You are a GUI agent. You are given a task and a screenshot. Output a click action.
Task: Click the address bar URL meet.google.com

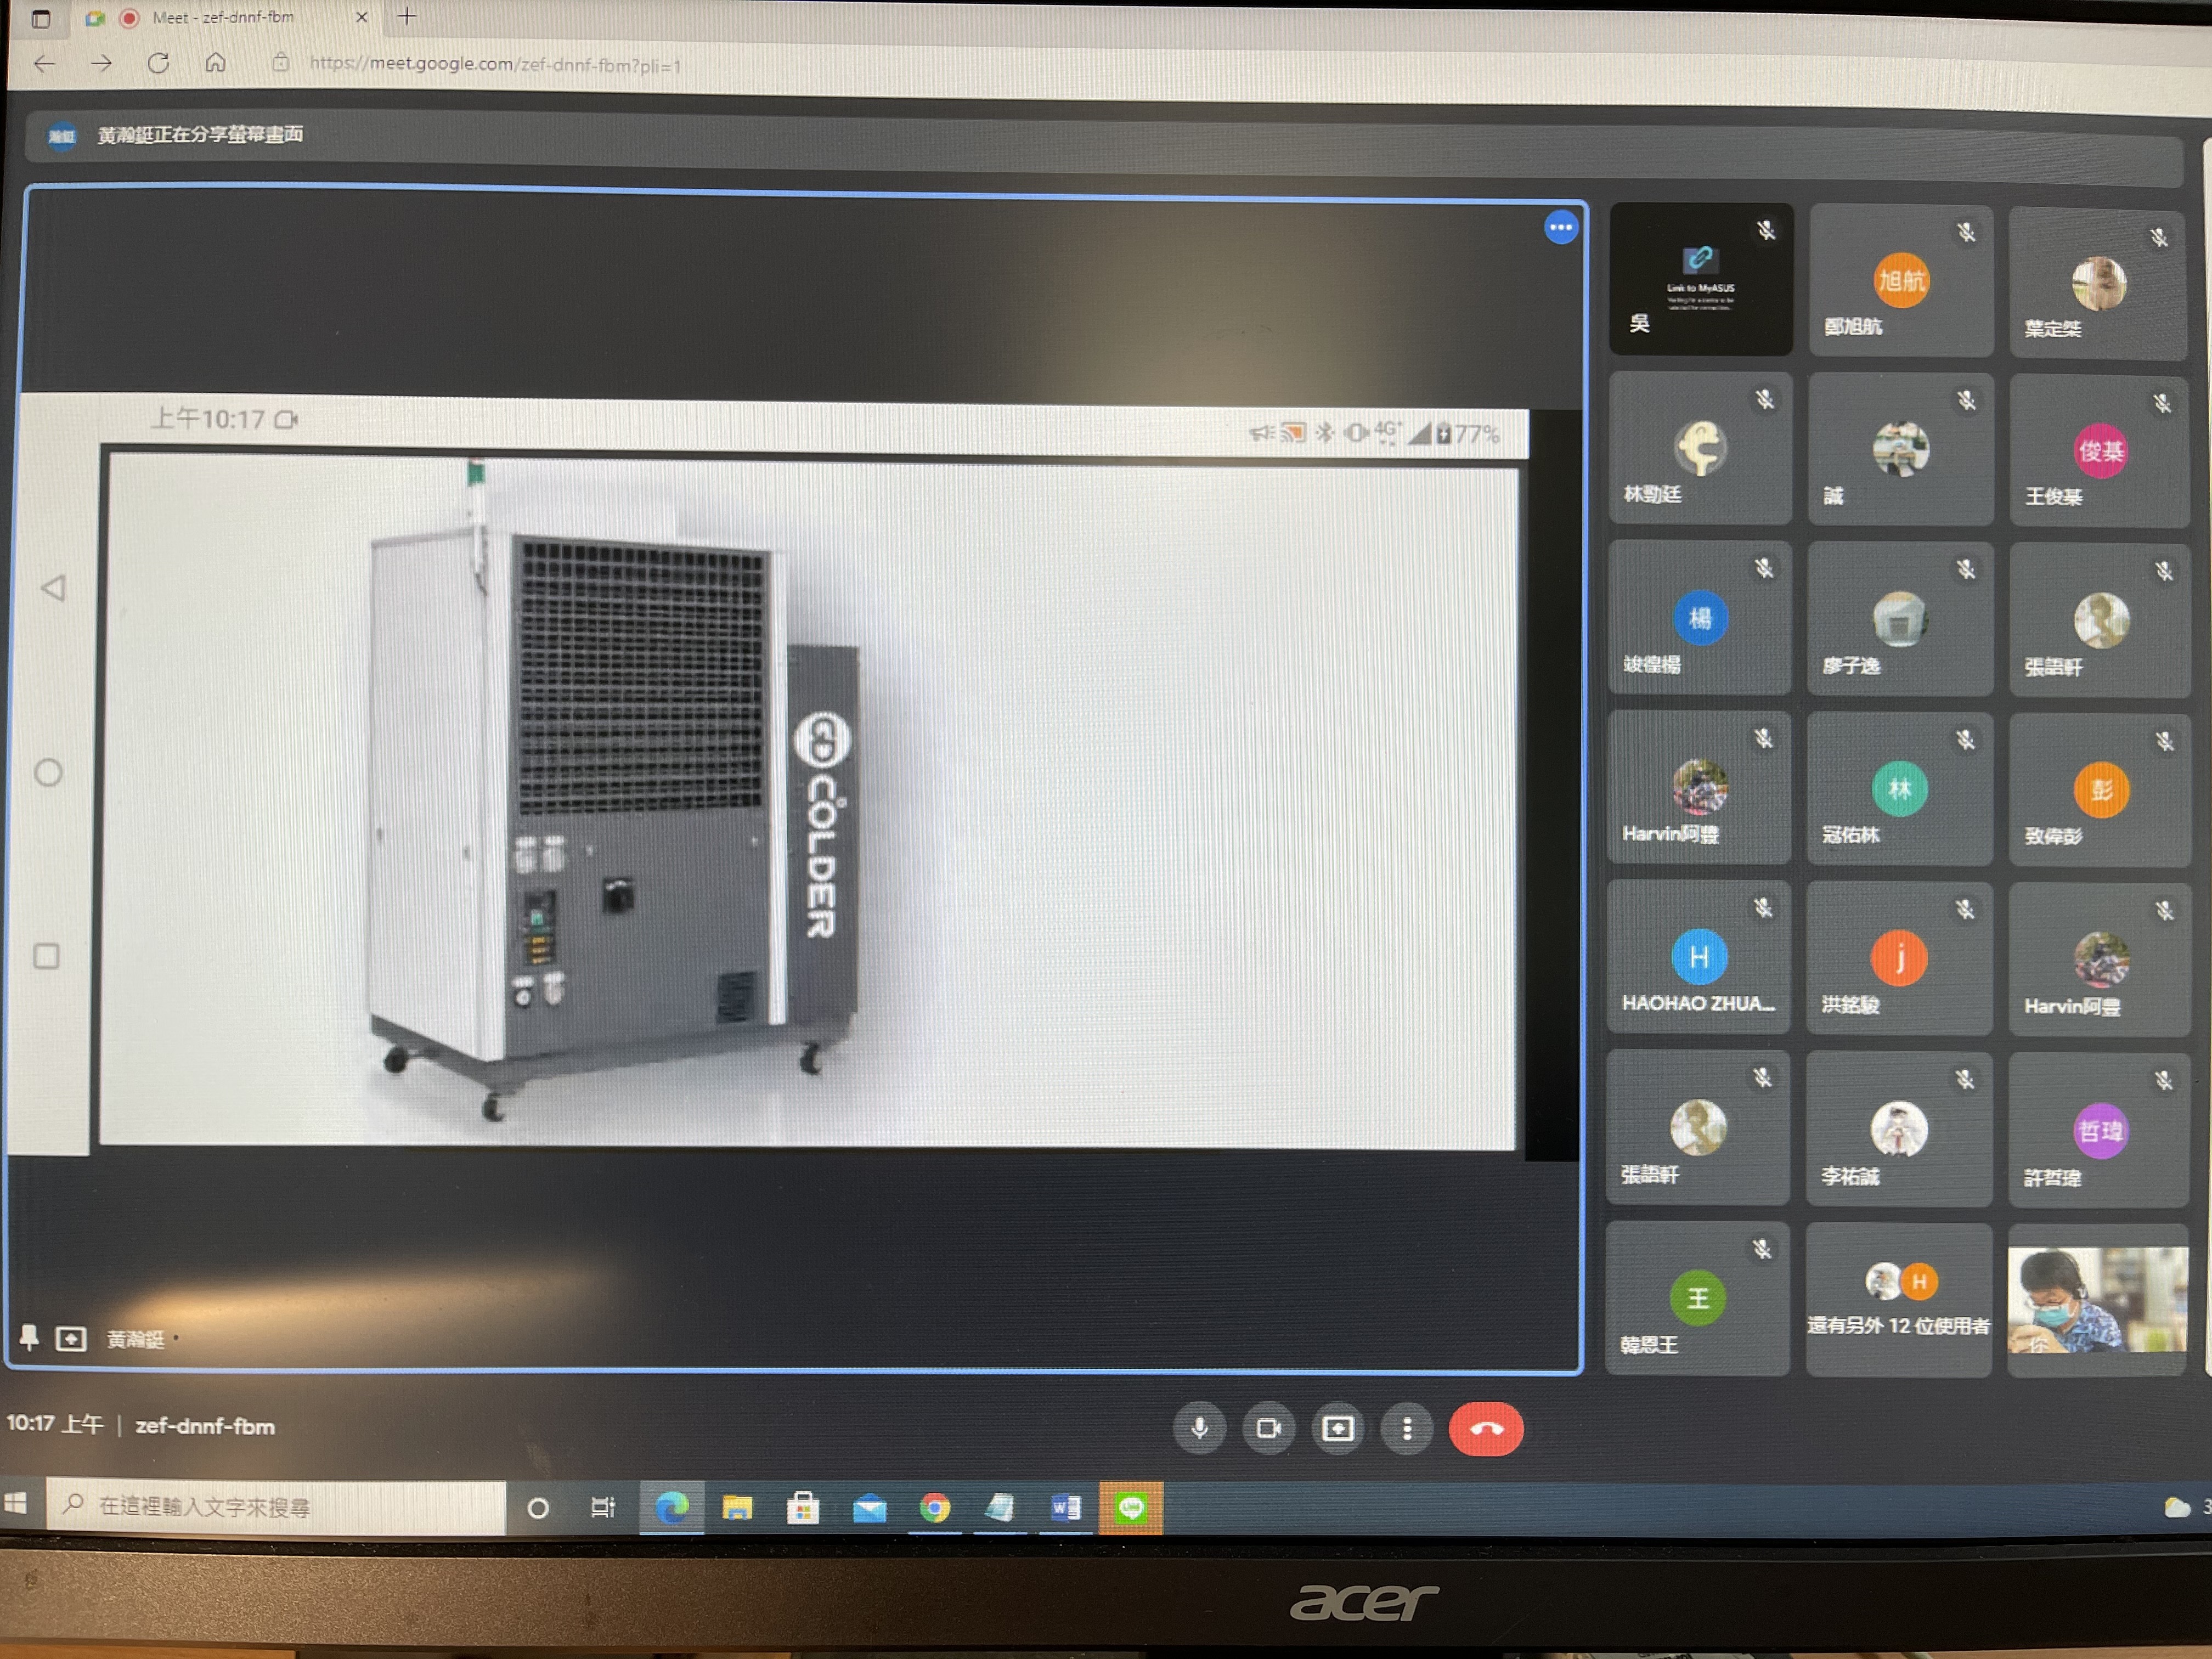(x=495, y=65)
